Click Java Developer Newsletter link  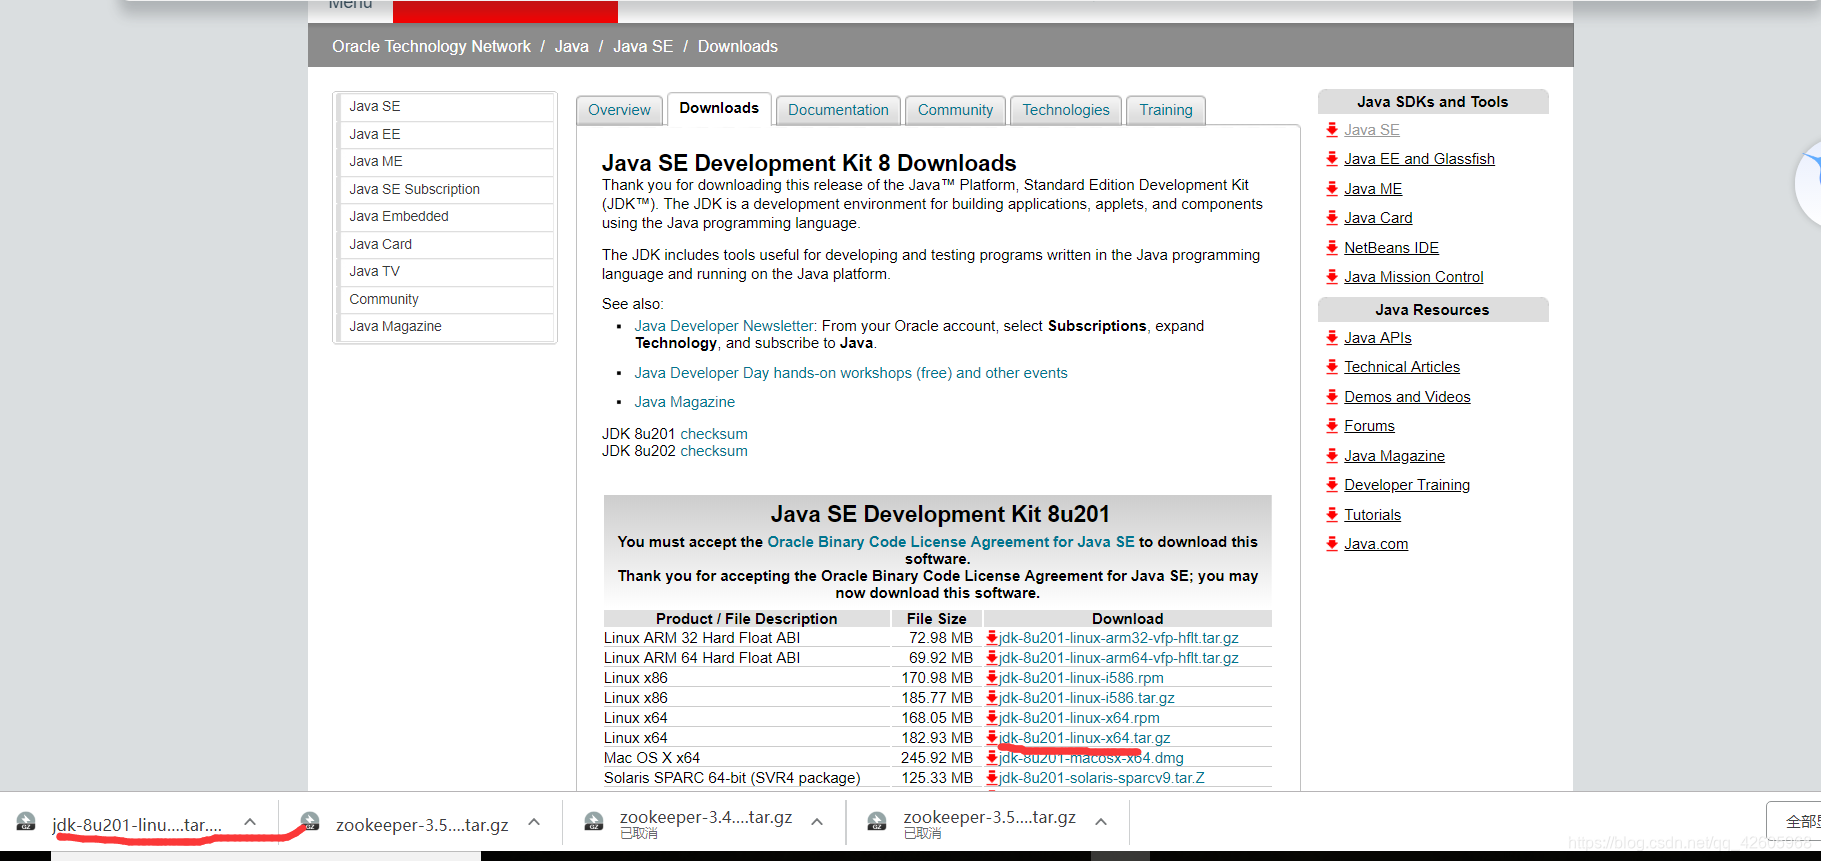tap(725, 326)
